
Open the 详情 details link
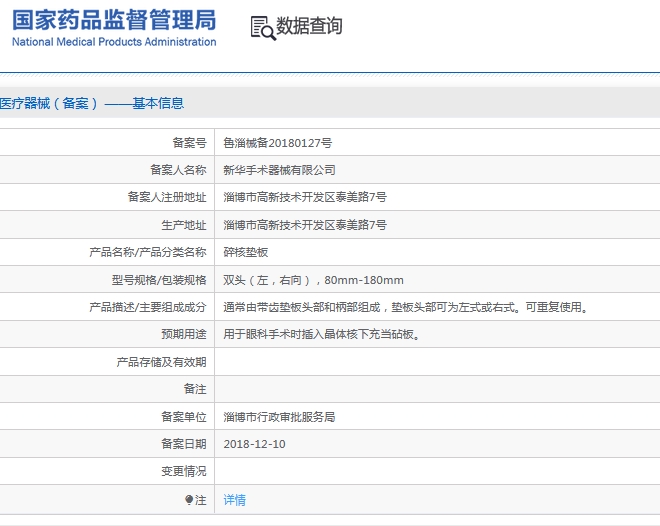[234, 500]
